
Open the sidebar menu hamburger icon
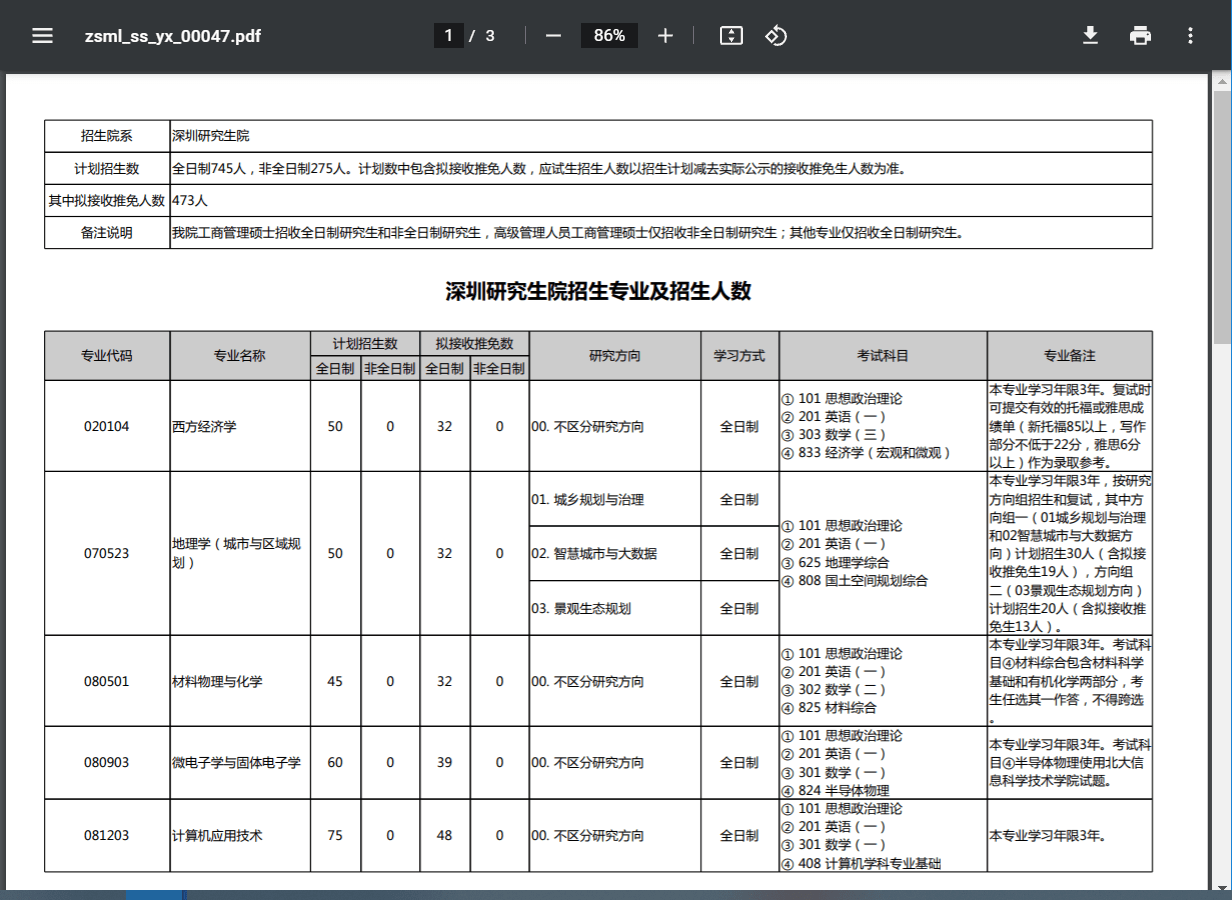click(x=42, y=36)
